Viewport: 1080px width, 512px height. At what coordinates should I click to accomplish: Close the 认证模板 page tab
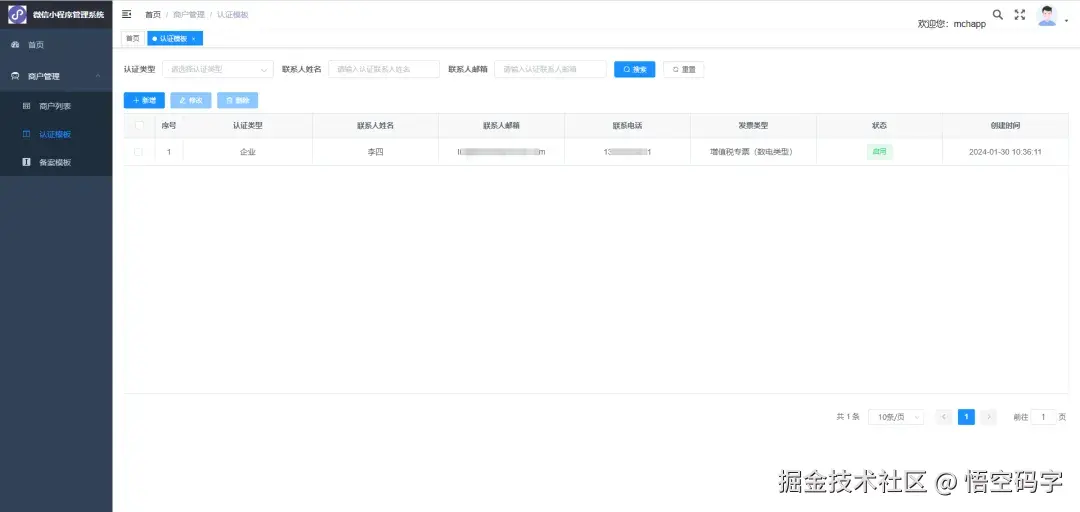194,39
